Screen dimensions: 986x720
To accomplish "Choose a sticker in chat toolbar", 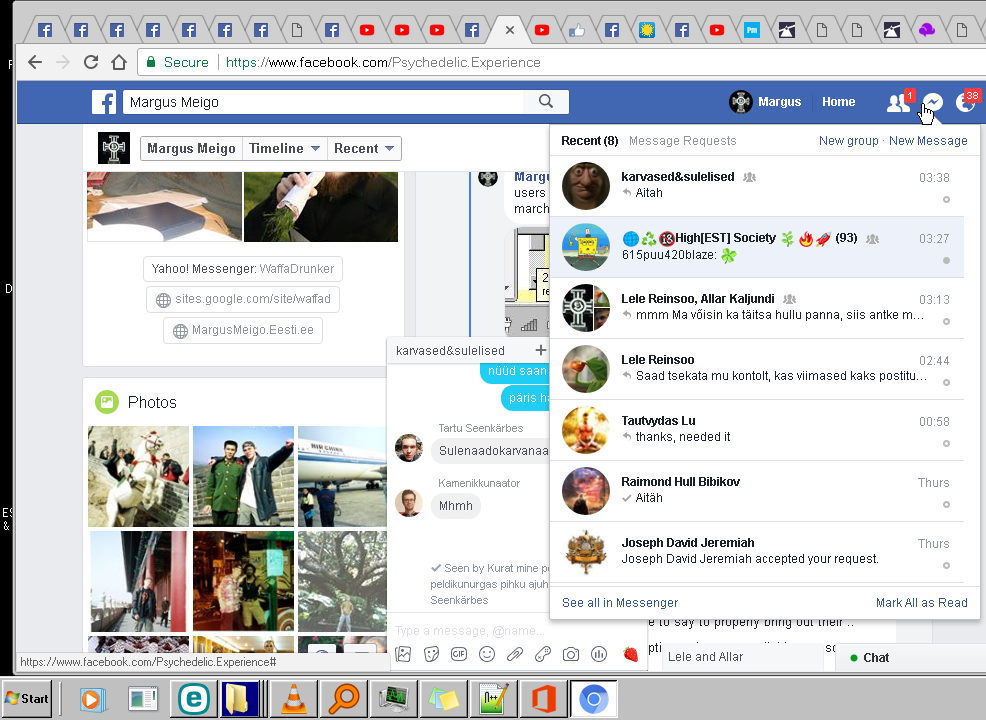I will click(x=431, y=654).
